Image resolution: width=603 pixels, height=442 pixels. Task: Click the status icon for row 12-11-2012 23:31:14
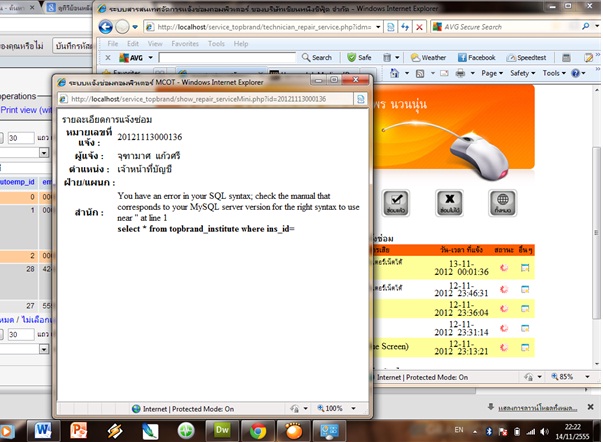click(504, 328)
